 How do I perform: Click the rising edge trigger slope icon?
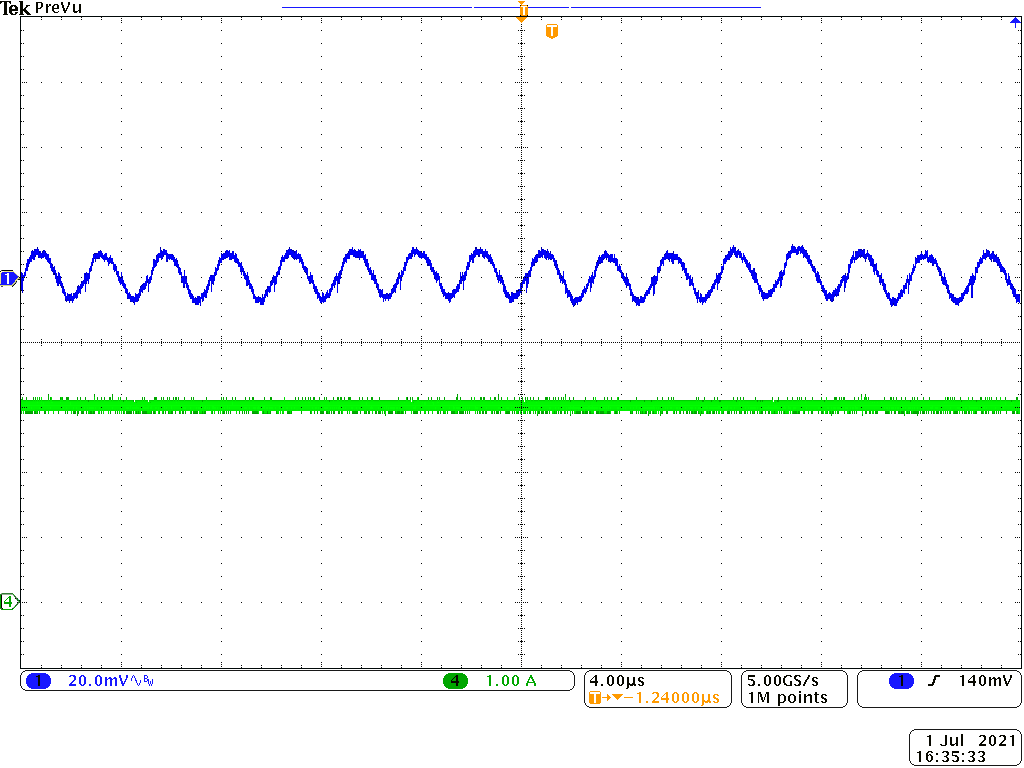click(934, 681)
